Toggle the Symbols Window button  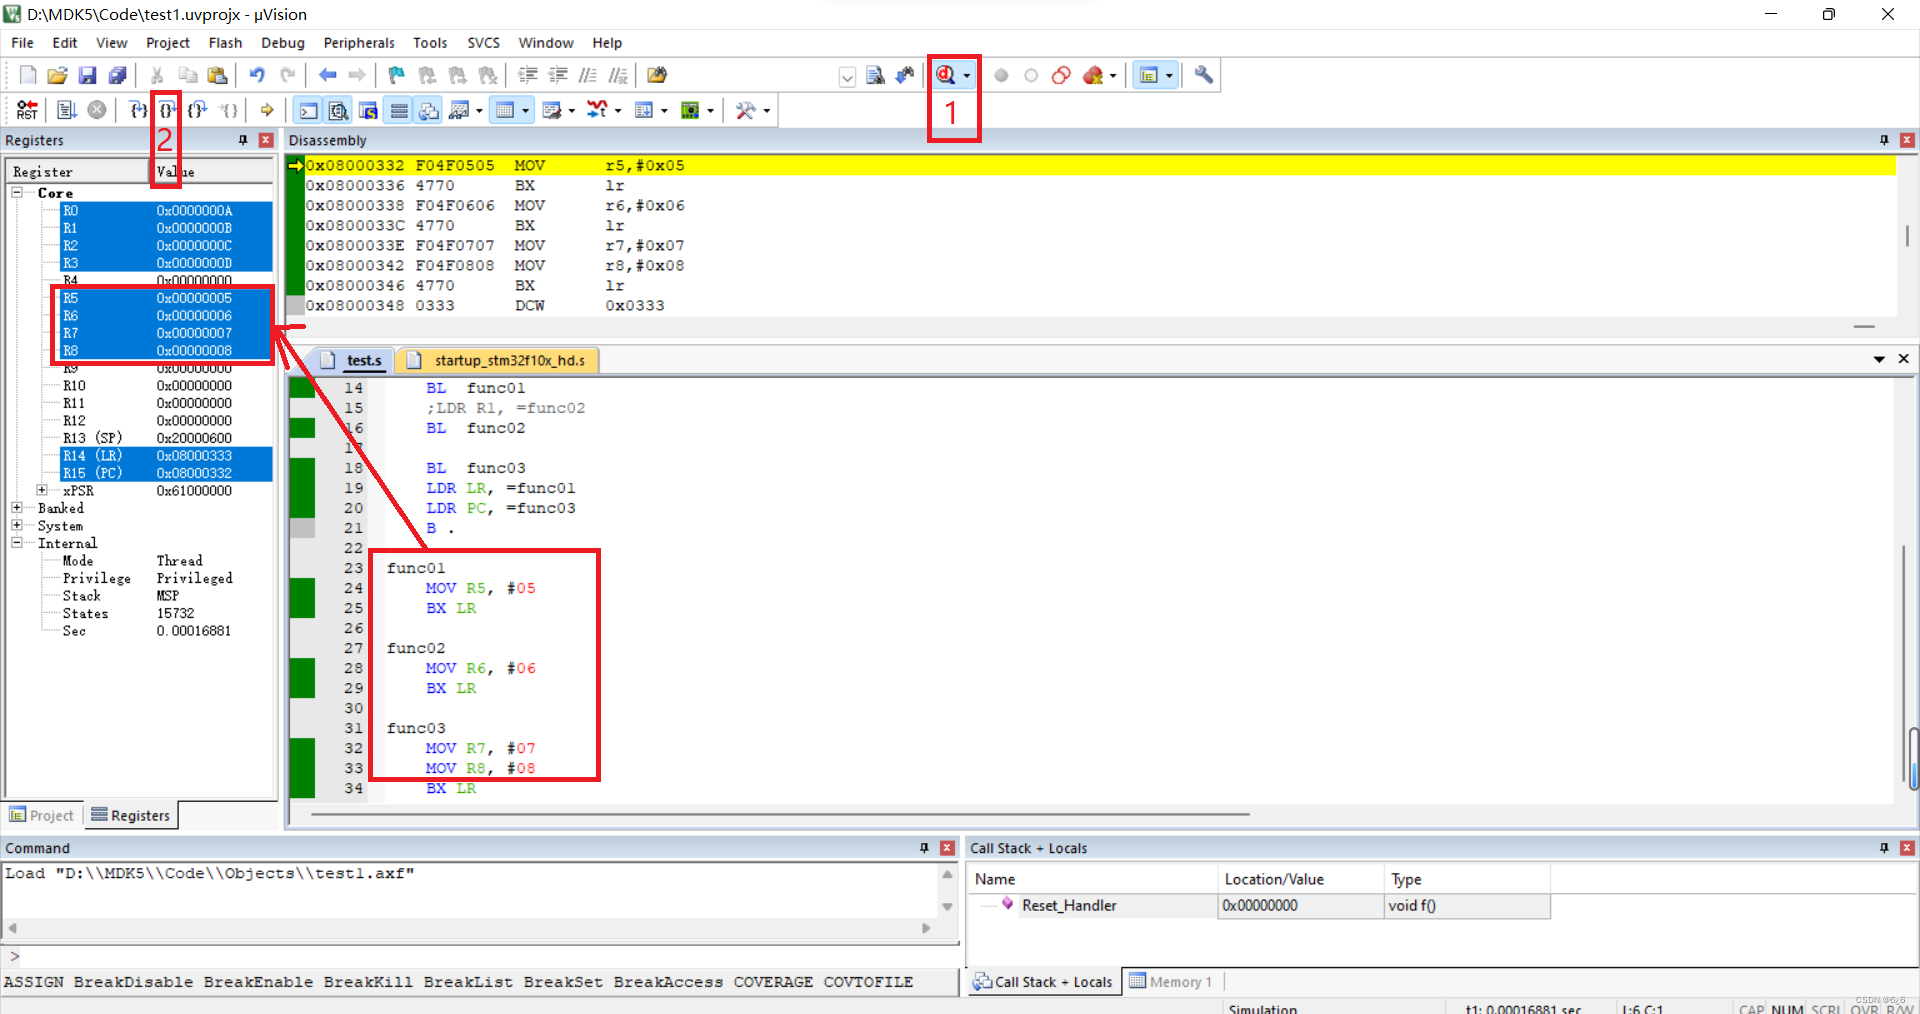[369, 110]
